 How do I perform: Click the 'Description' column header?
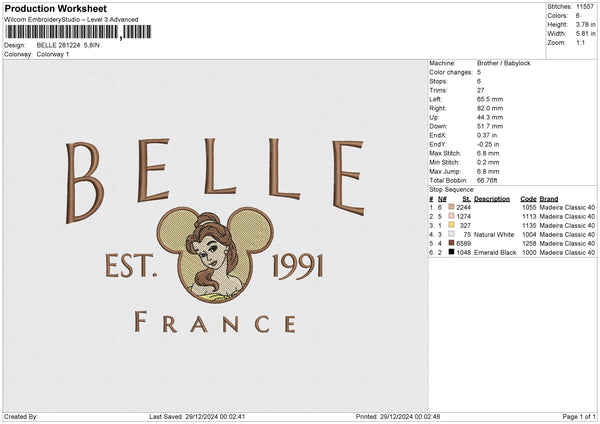point(492,199)
